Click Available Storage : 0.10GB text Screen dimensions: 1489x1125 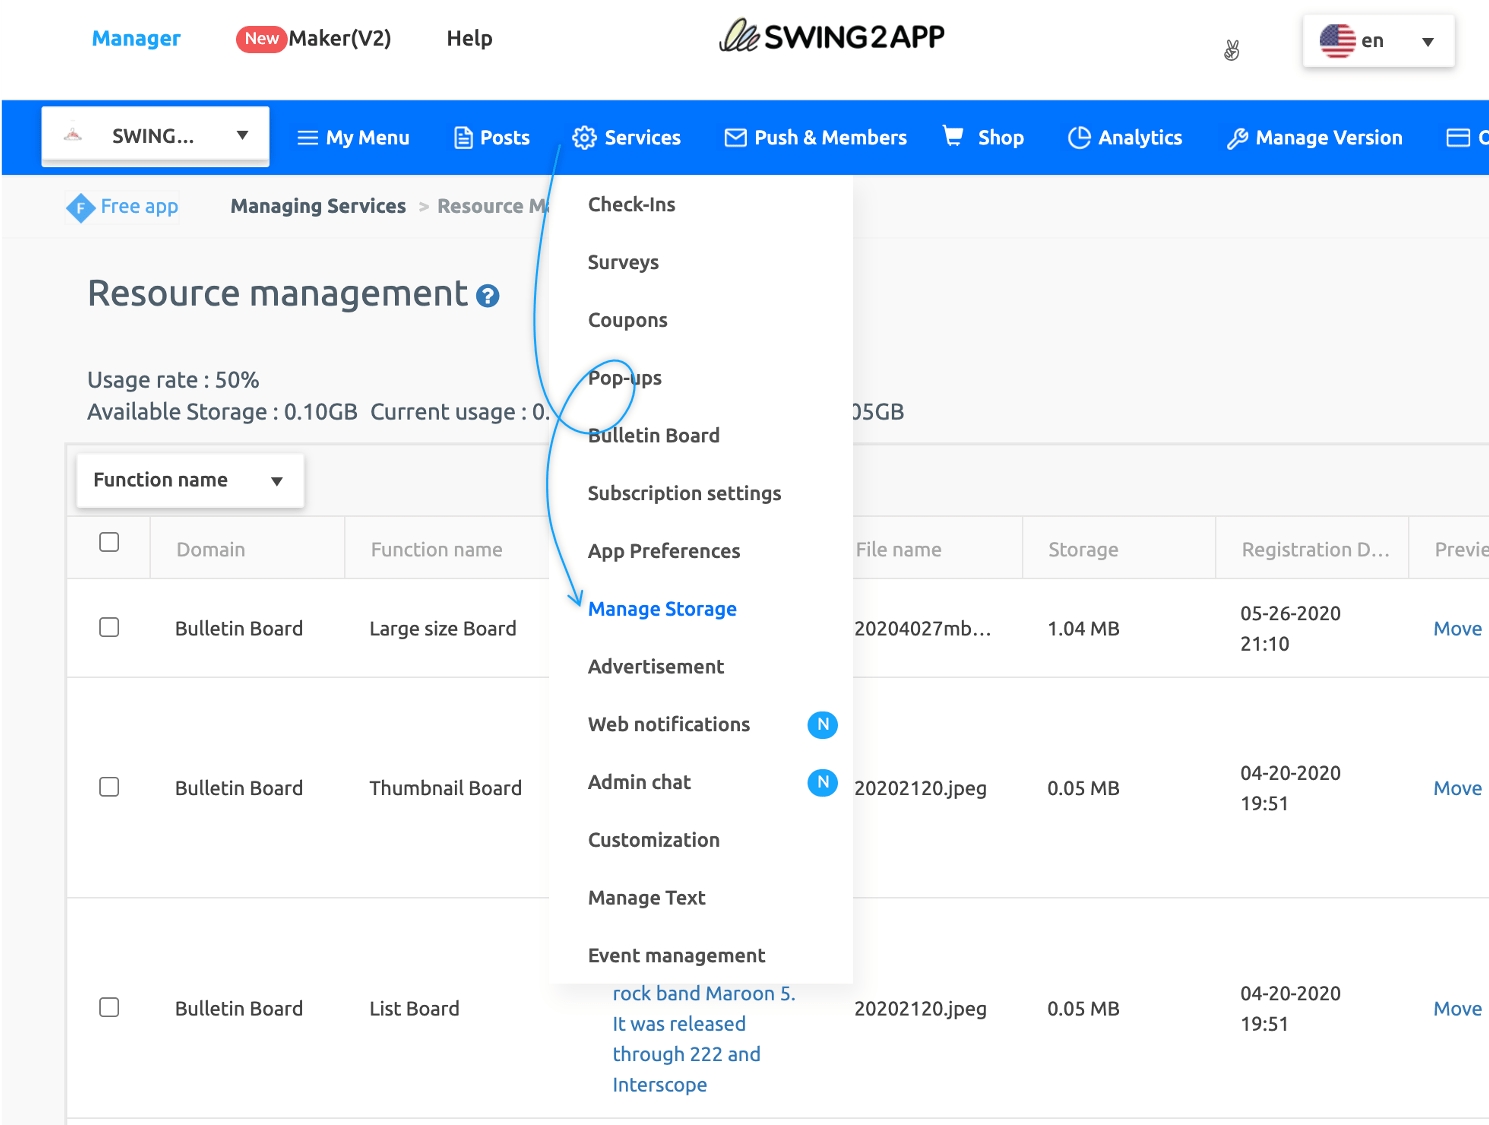(x=222, y=413)
